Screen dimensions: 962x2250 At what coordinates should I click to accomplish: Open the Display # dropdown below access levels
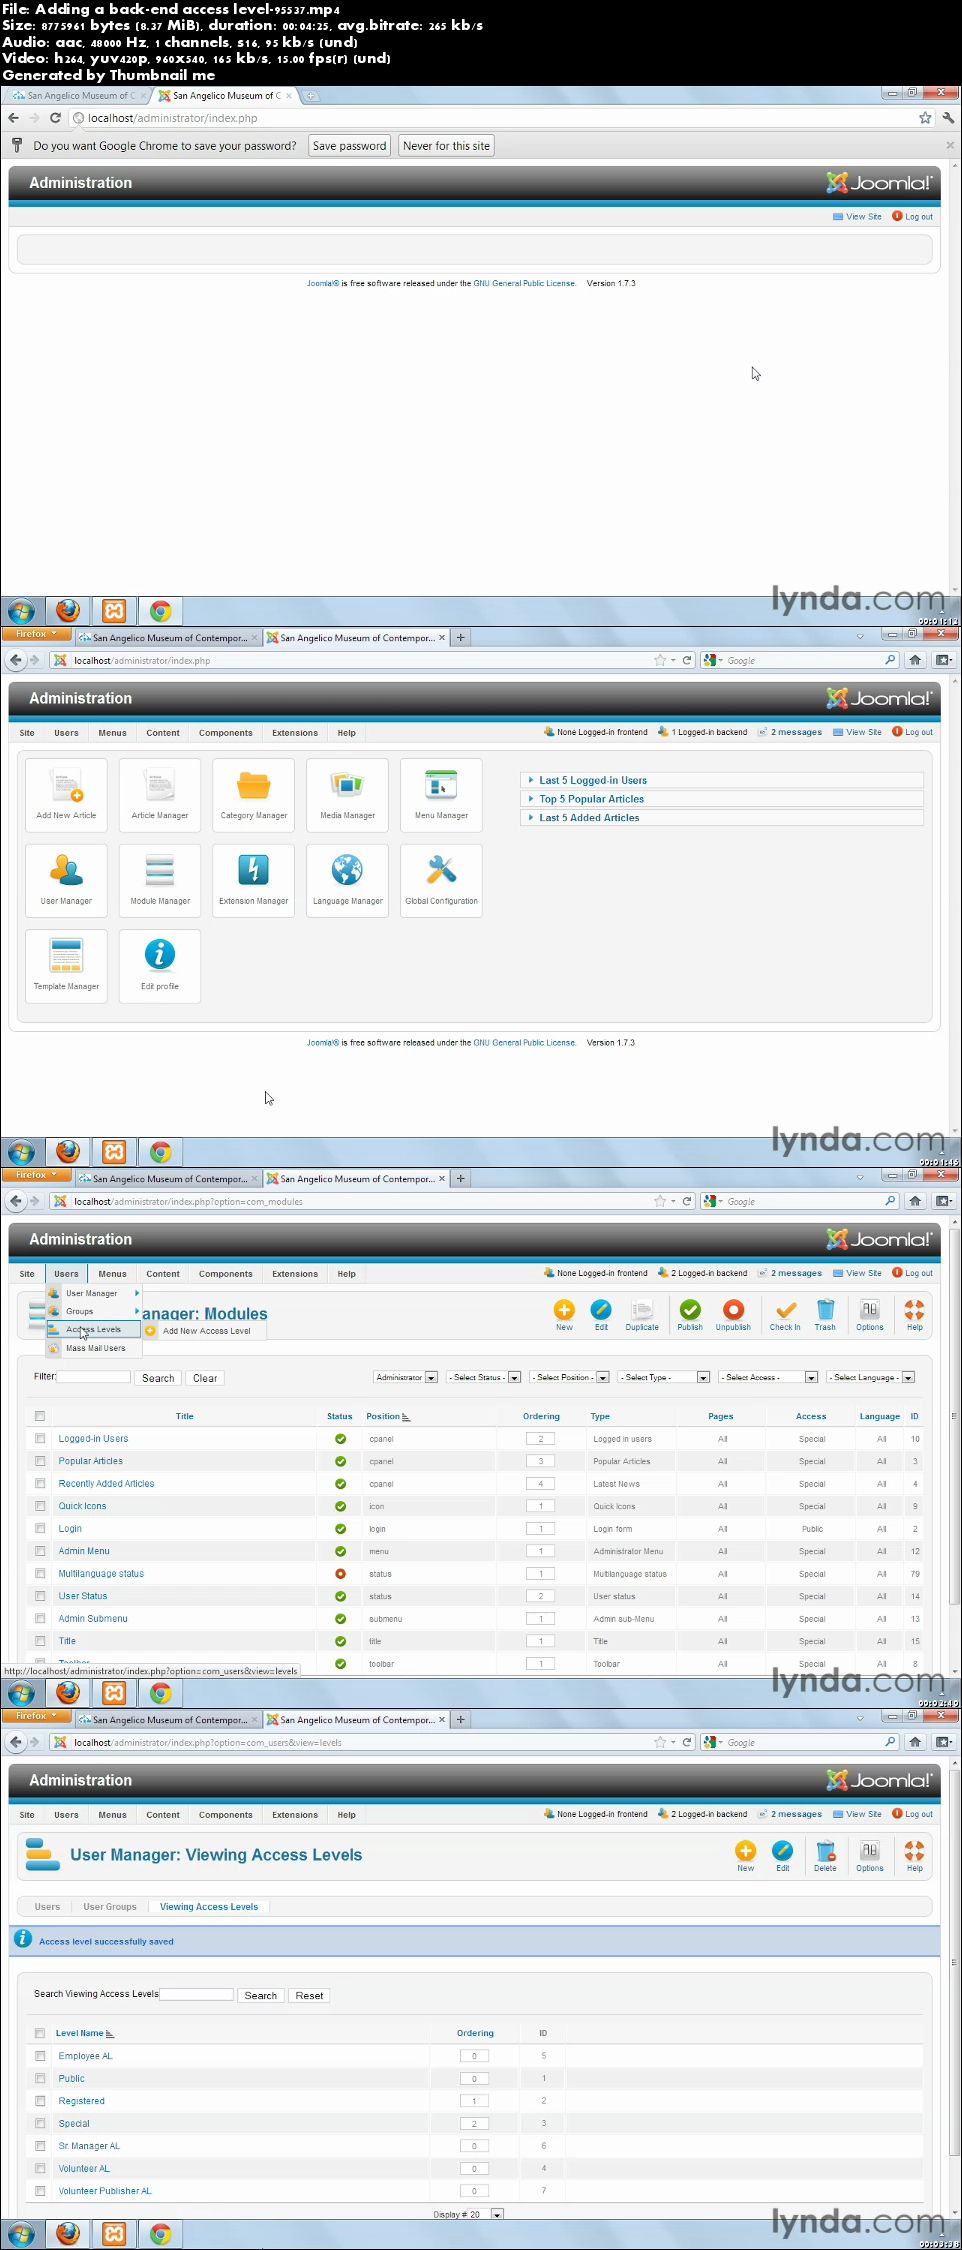[x=486, y=2214]
